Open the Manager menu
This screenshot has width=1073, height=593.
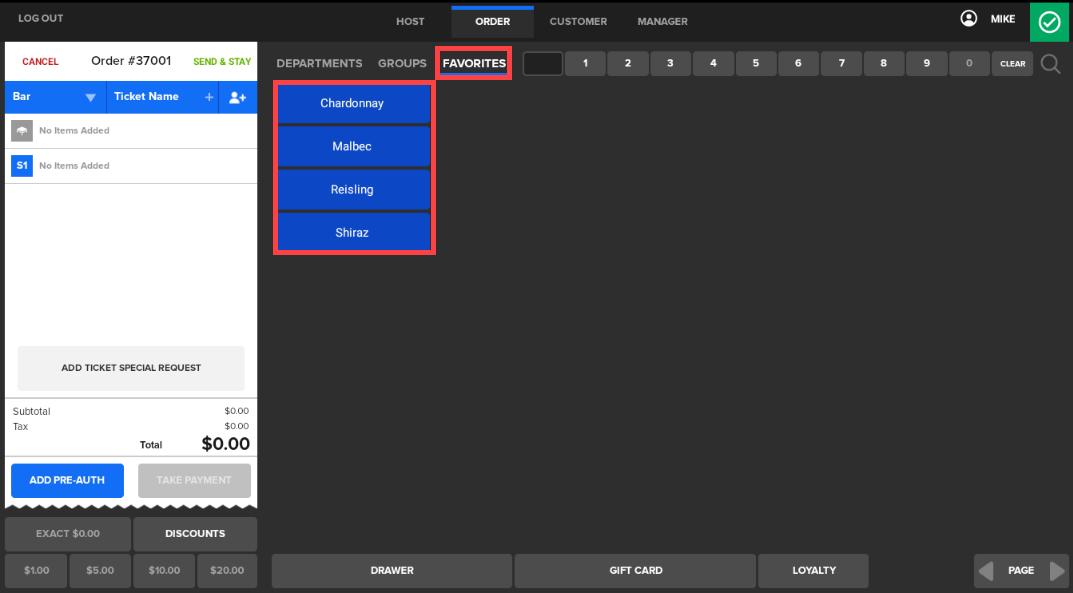tap(662, 22)
